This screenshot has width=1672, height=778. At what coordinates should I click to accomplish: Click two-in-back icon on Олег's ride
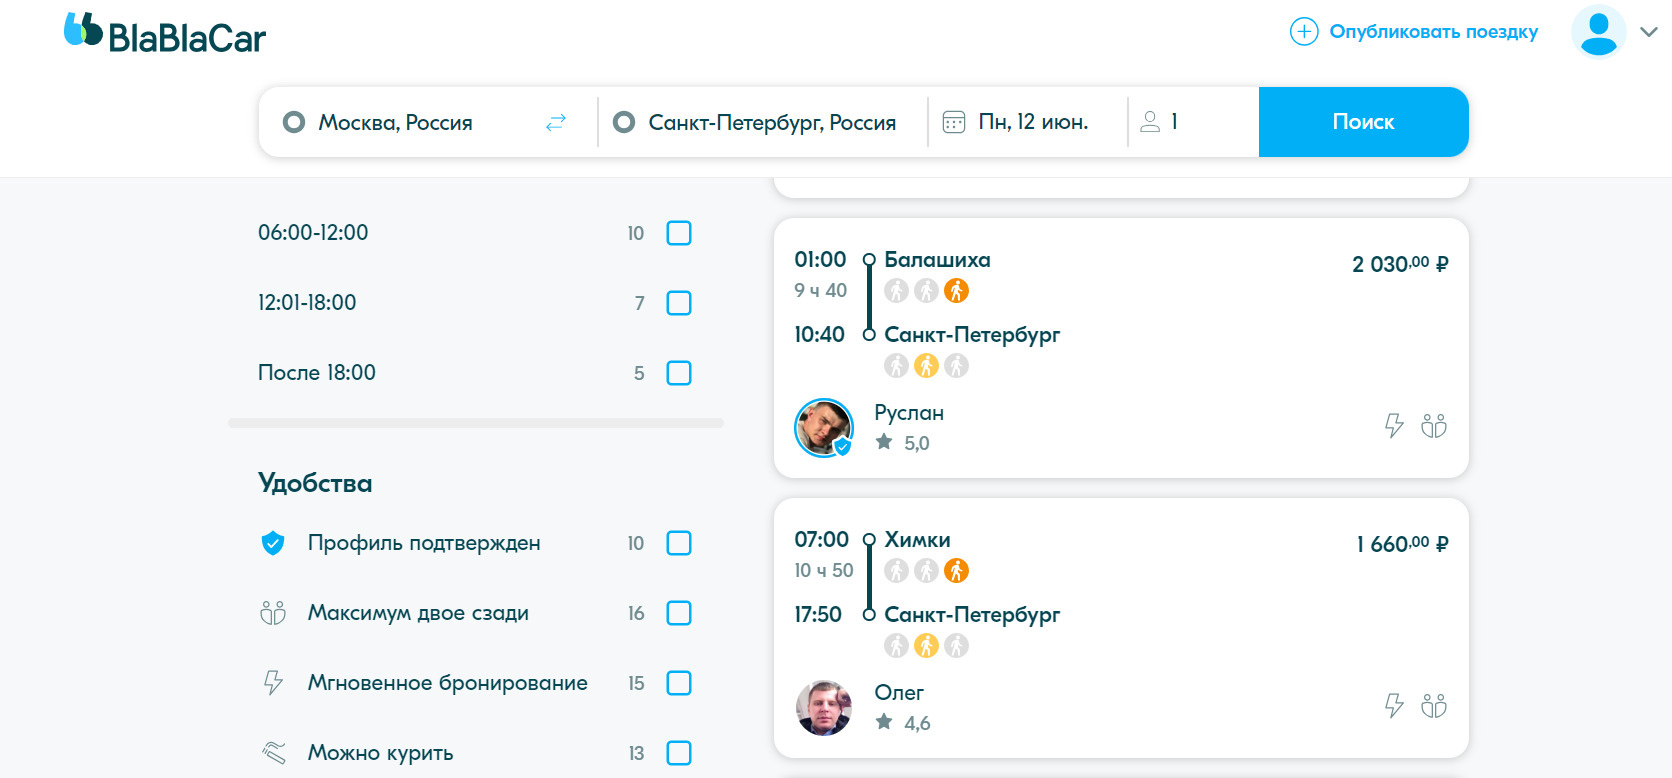pyautogui.click(x=1434, y=706)
